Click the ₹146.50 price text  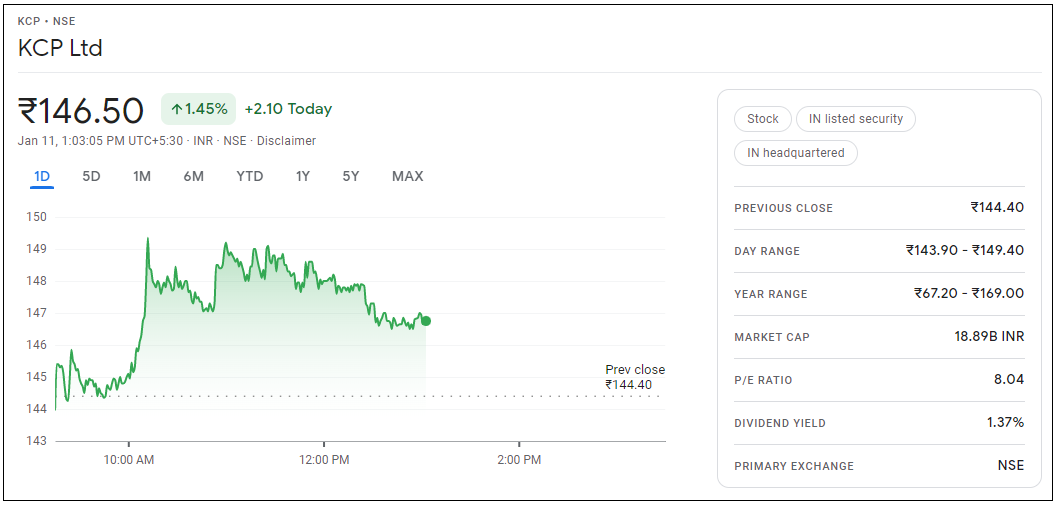[x=81, y=111]
